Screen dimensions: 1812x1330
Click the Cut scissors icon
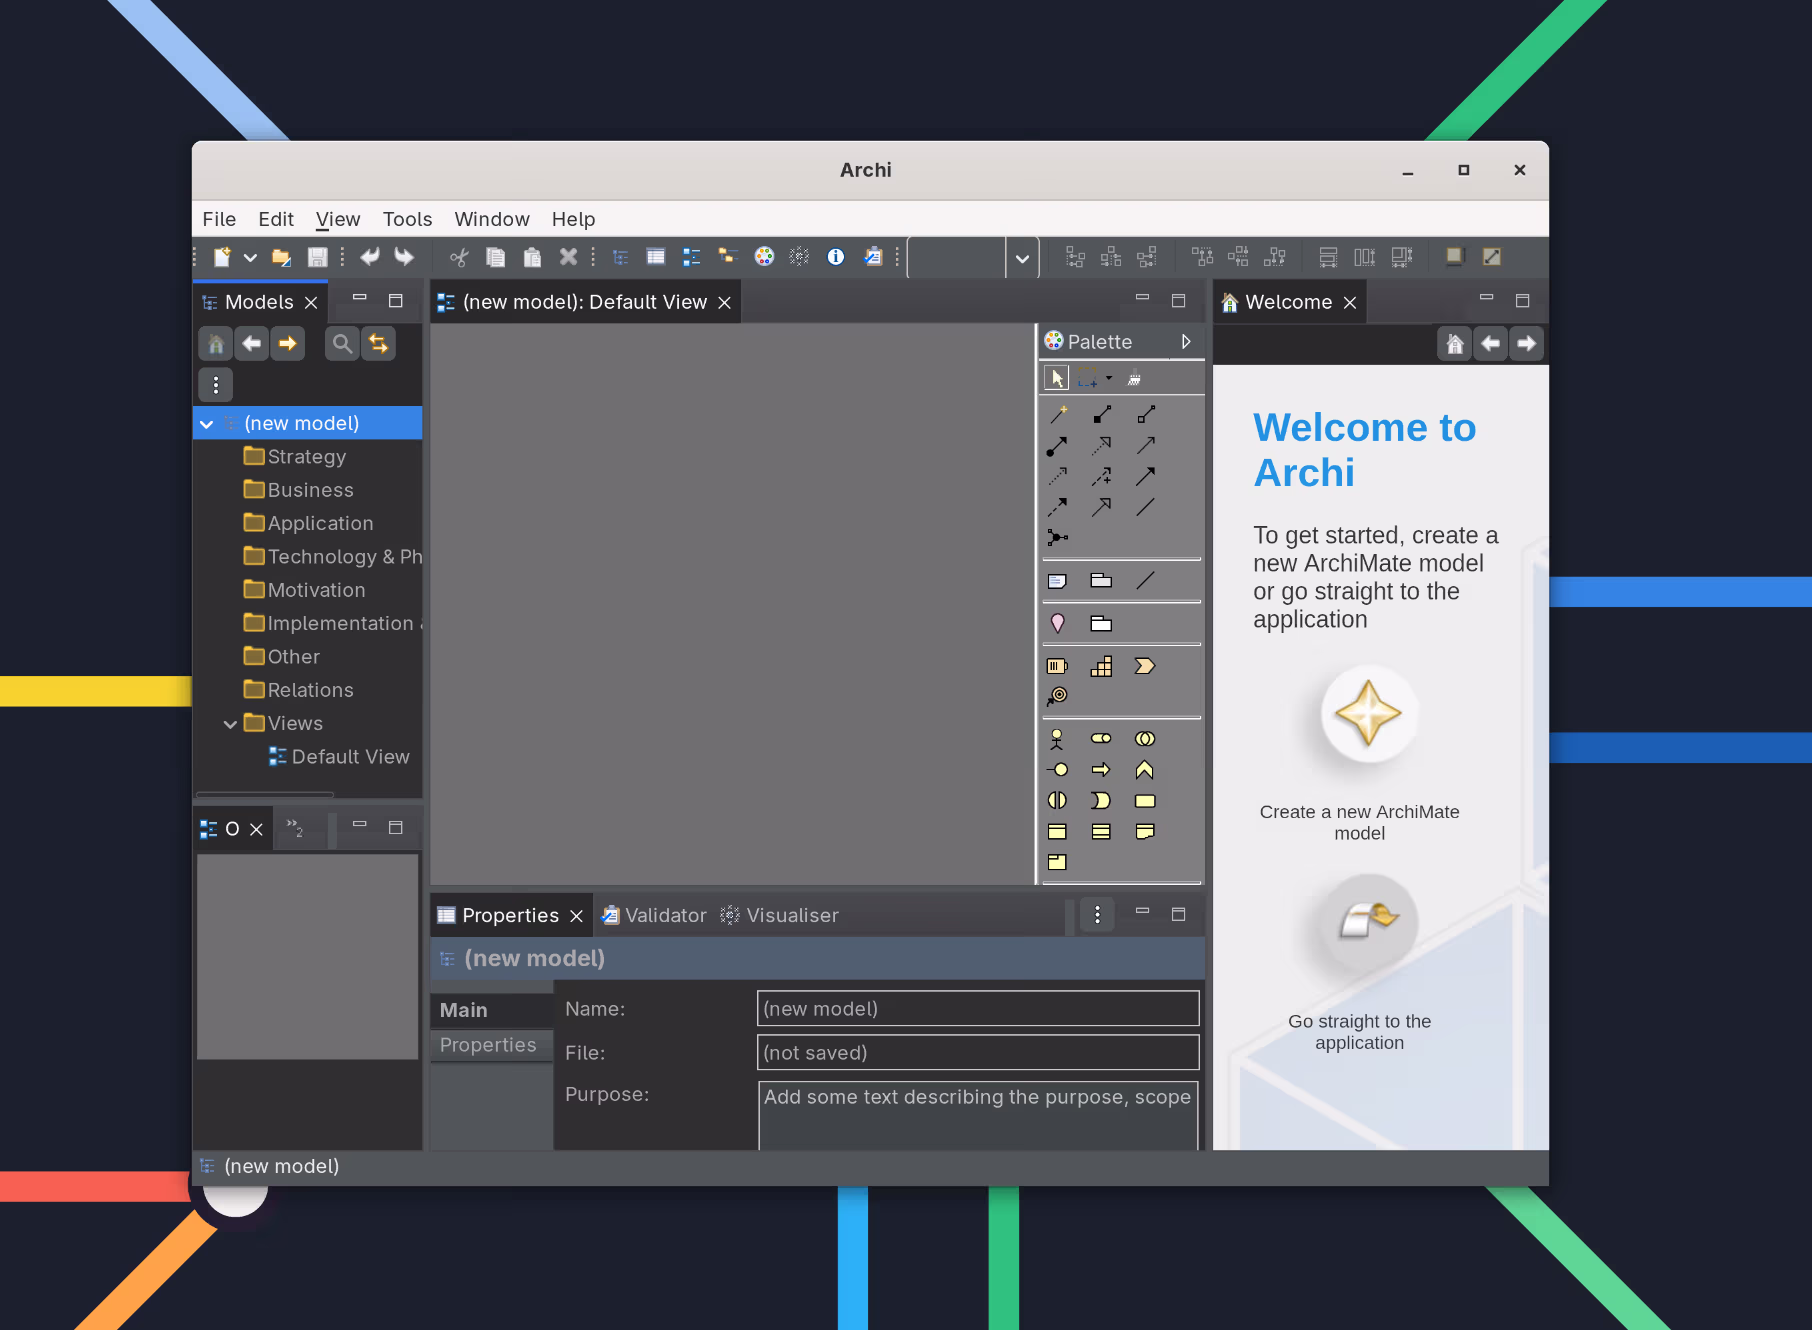point(459,257)
